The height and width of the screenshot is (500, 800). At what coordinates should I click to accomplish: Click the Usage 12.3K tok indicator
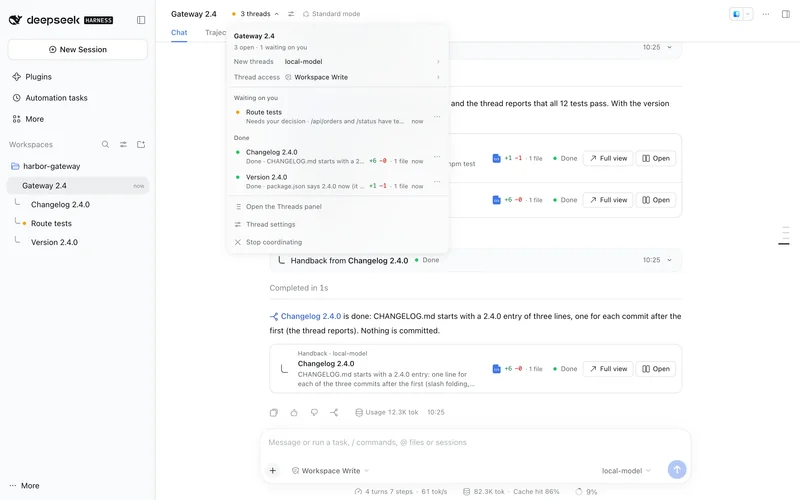tap(387, 412)
